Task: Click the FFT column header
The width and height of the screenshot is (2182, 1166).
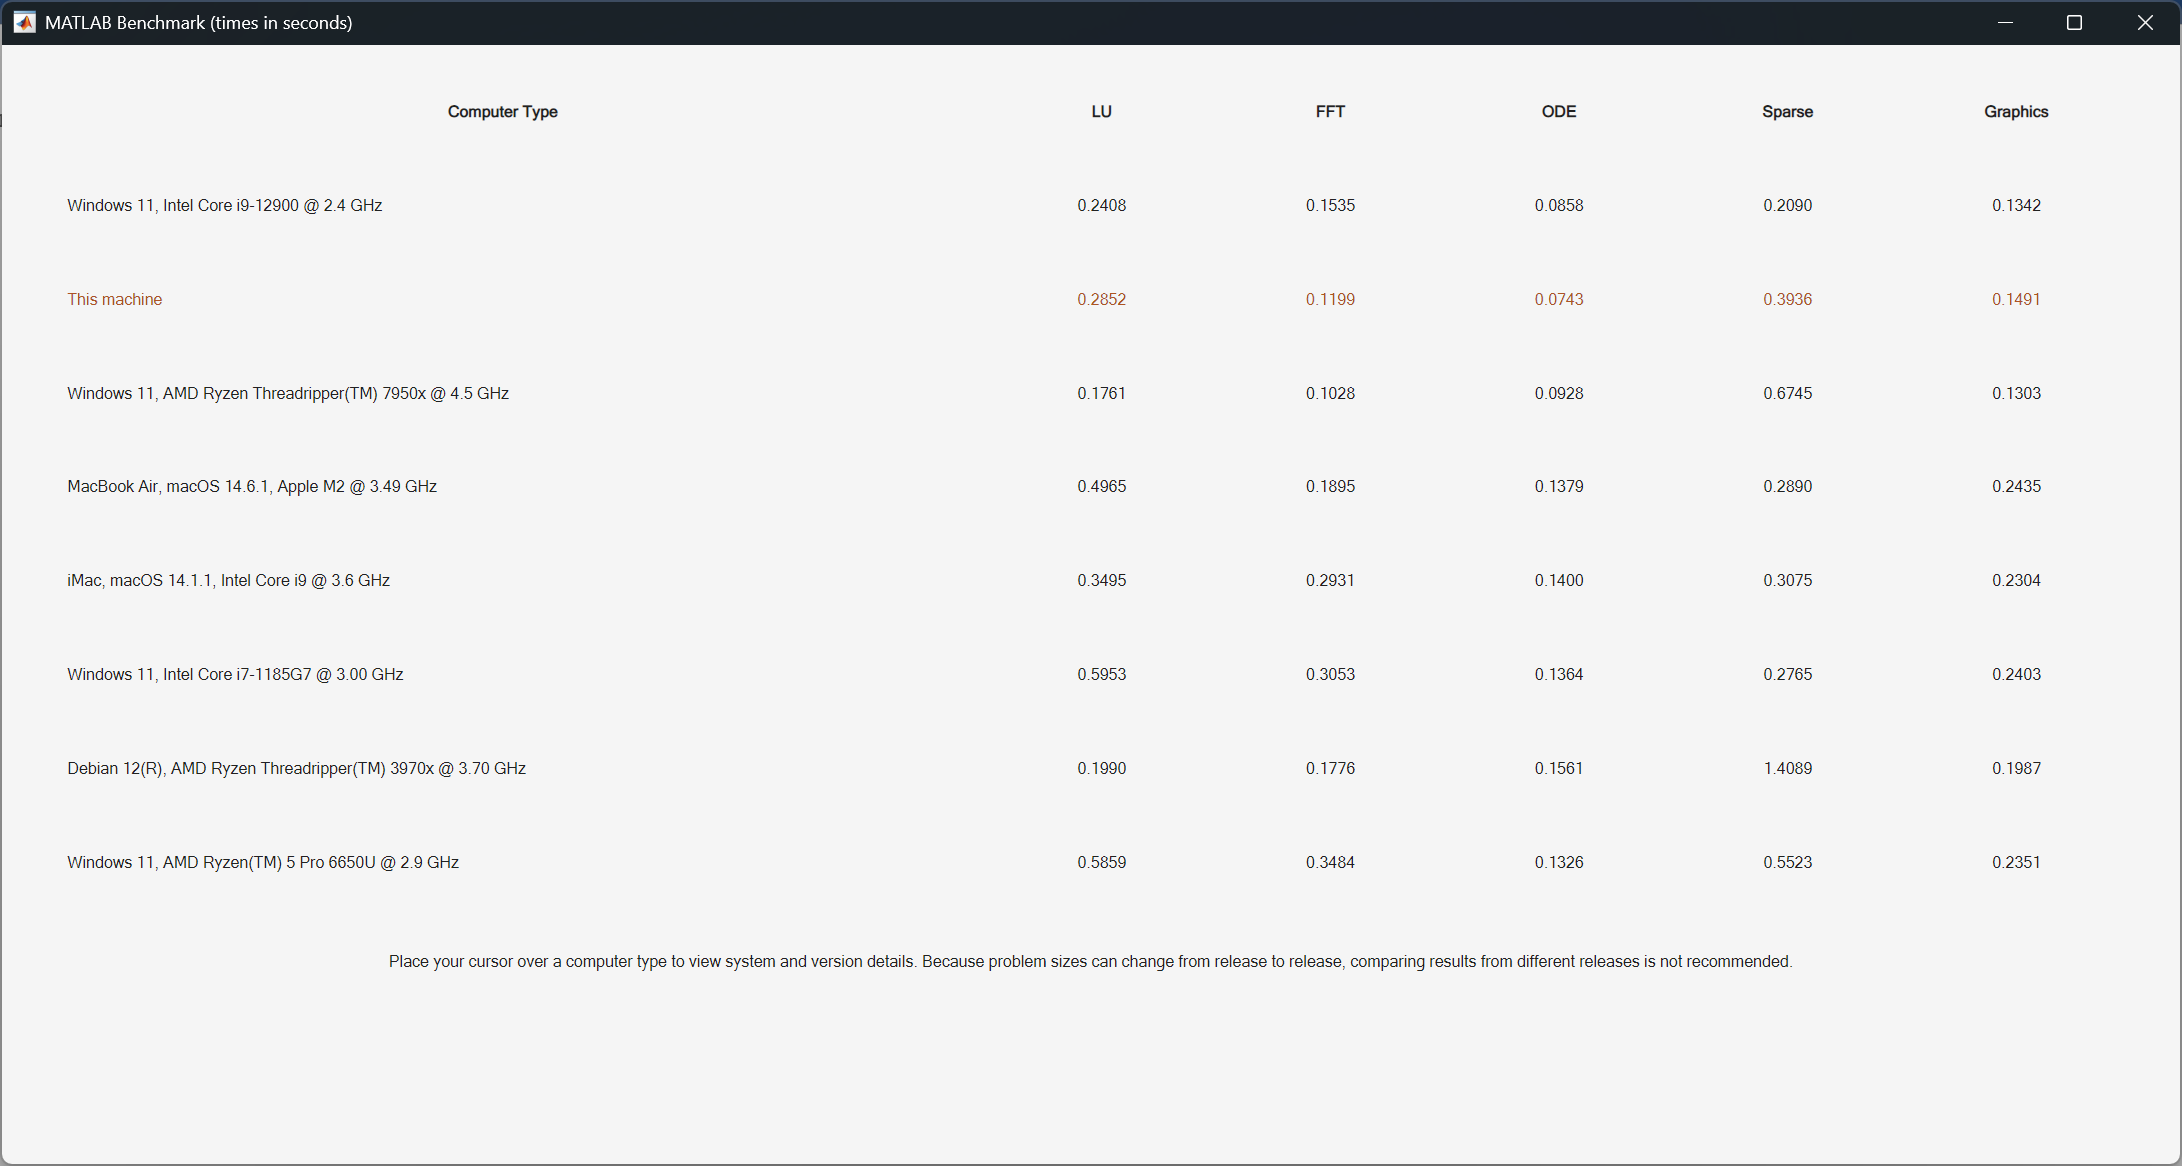Action: point(1329,112)
